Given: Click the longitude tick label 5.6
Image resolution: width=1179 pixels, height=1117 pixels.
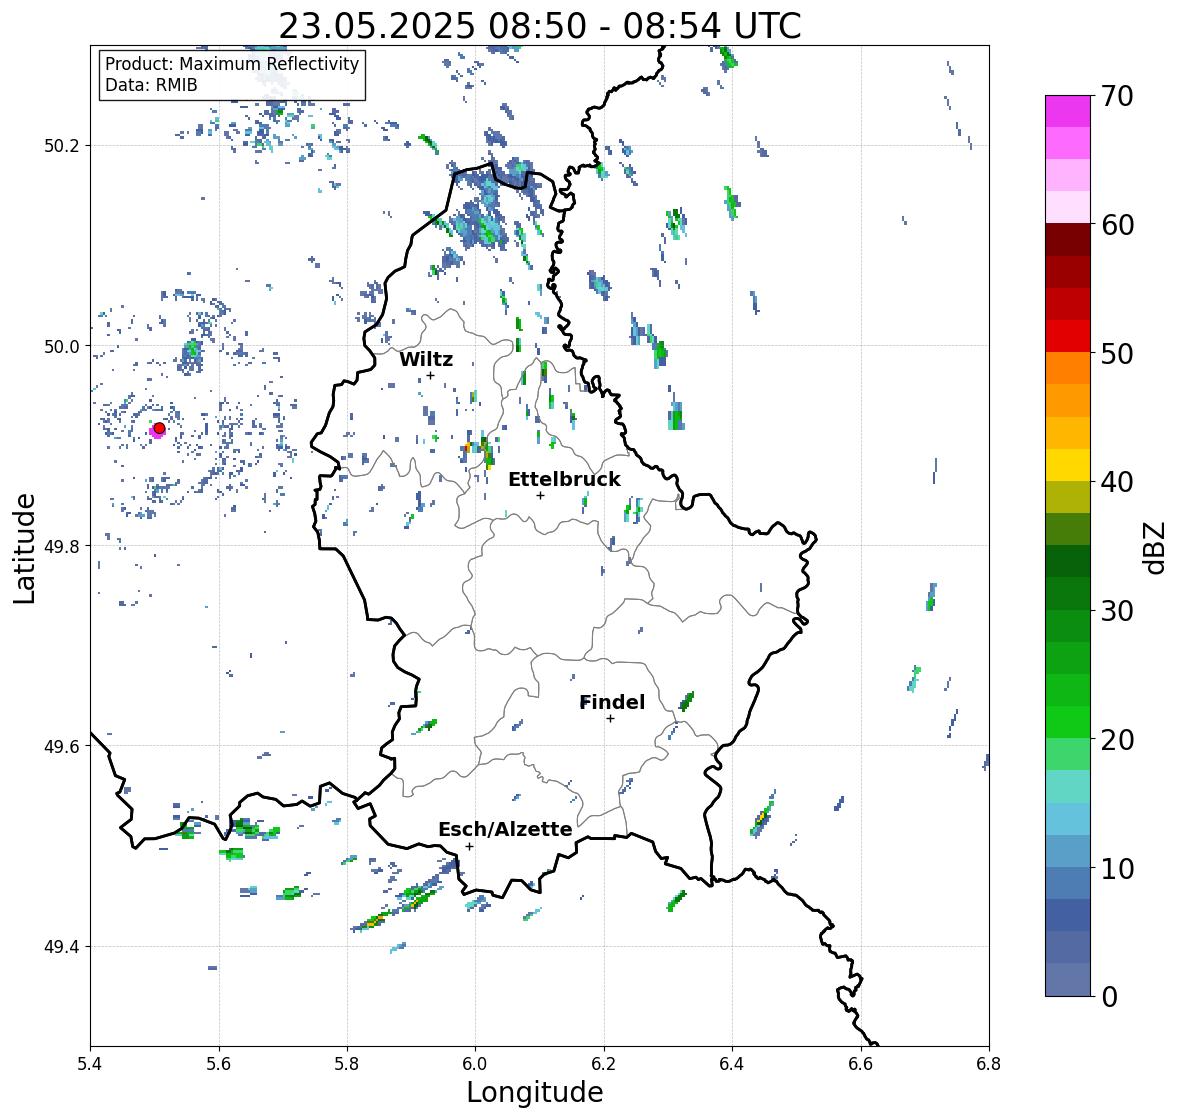Looking at the screenshot, I should tap(219, 1064).
